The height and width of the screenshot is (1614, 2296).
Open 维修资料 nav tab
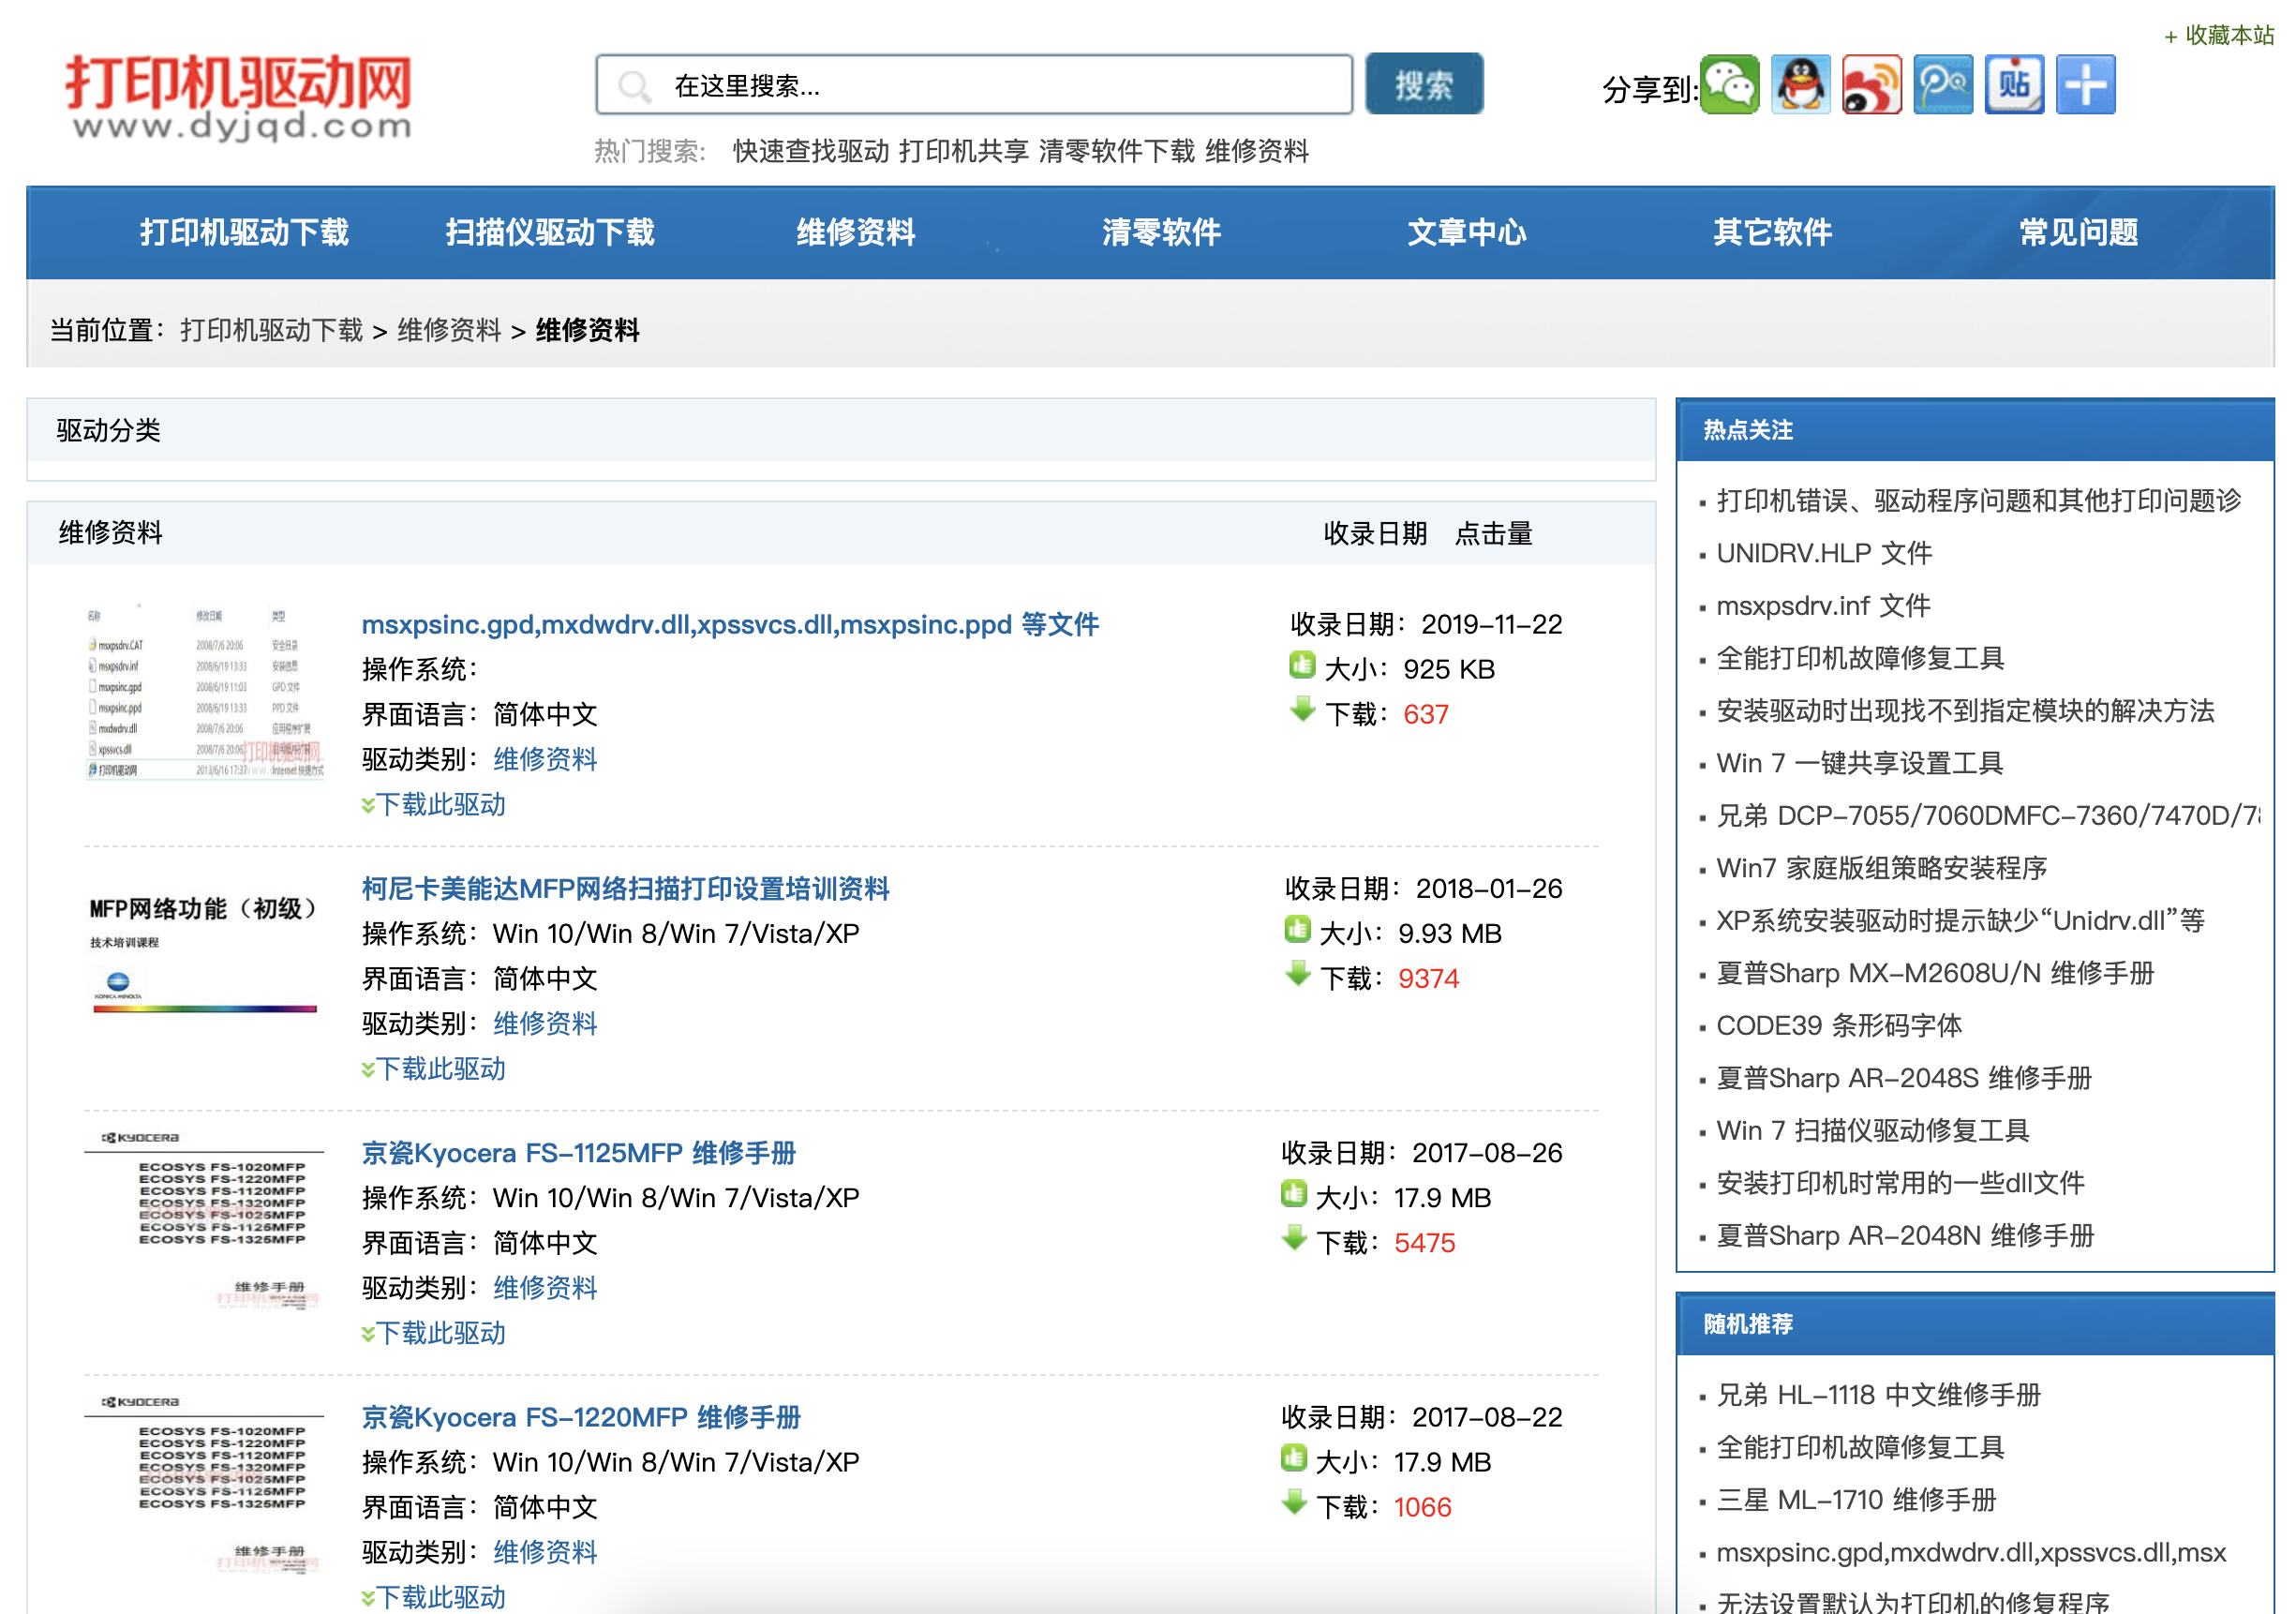856,232
